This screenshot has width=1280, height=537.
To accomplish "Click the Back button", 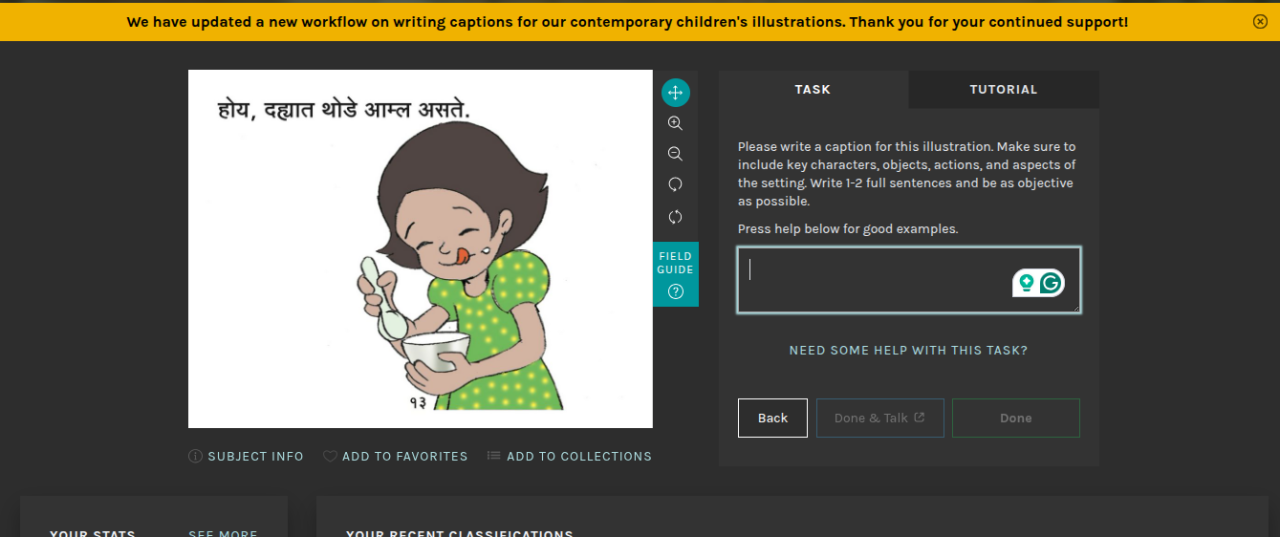I will click(x=773, y=418).
